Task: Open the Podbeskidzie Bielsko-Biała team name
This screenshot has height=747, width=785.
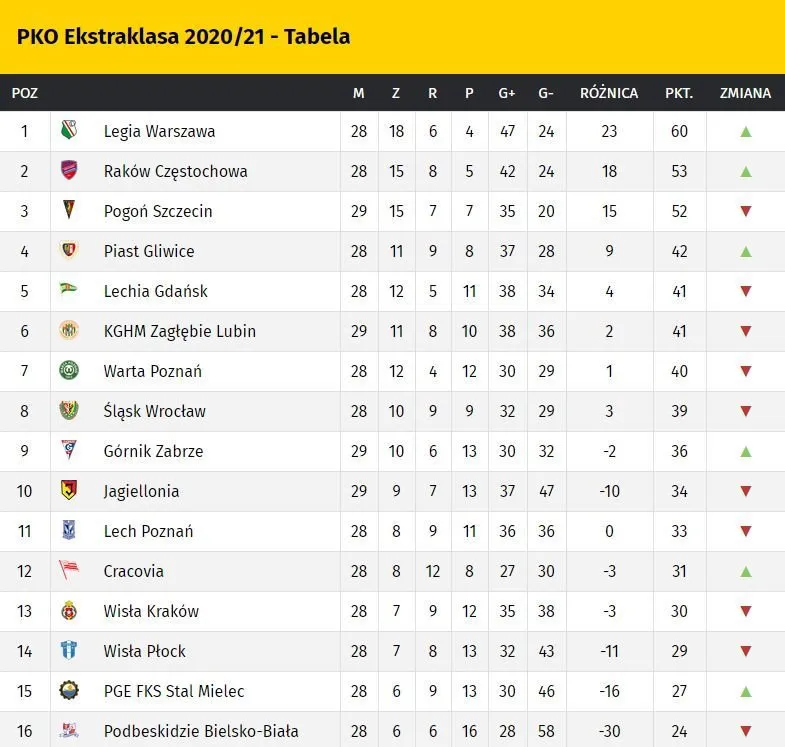Action: pyautogui.click(x=201, y=731)
